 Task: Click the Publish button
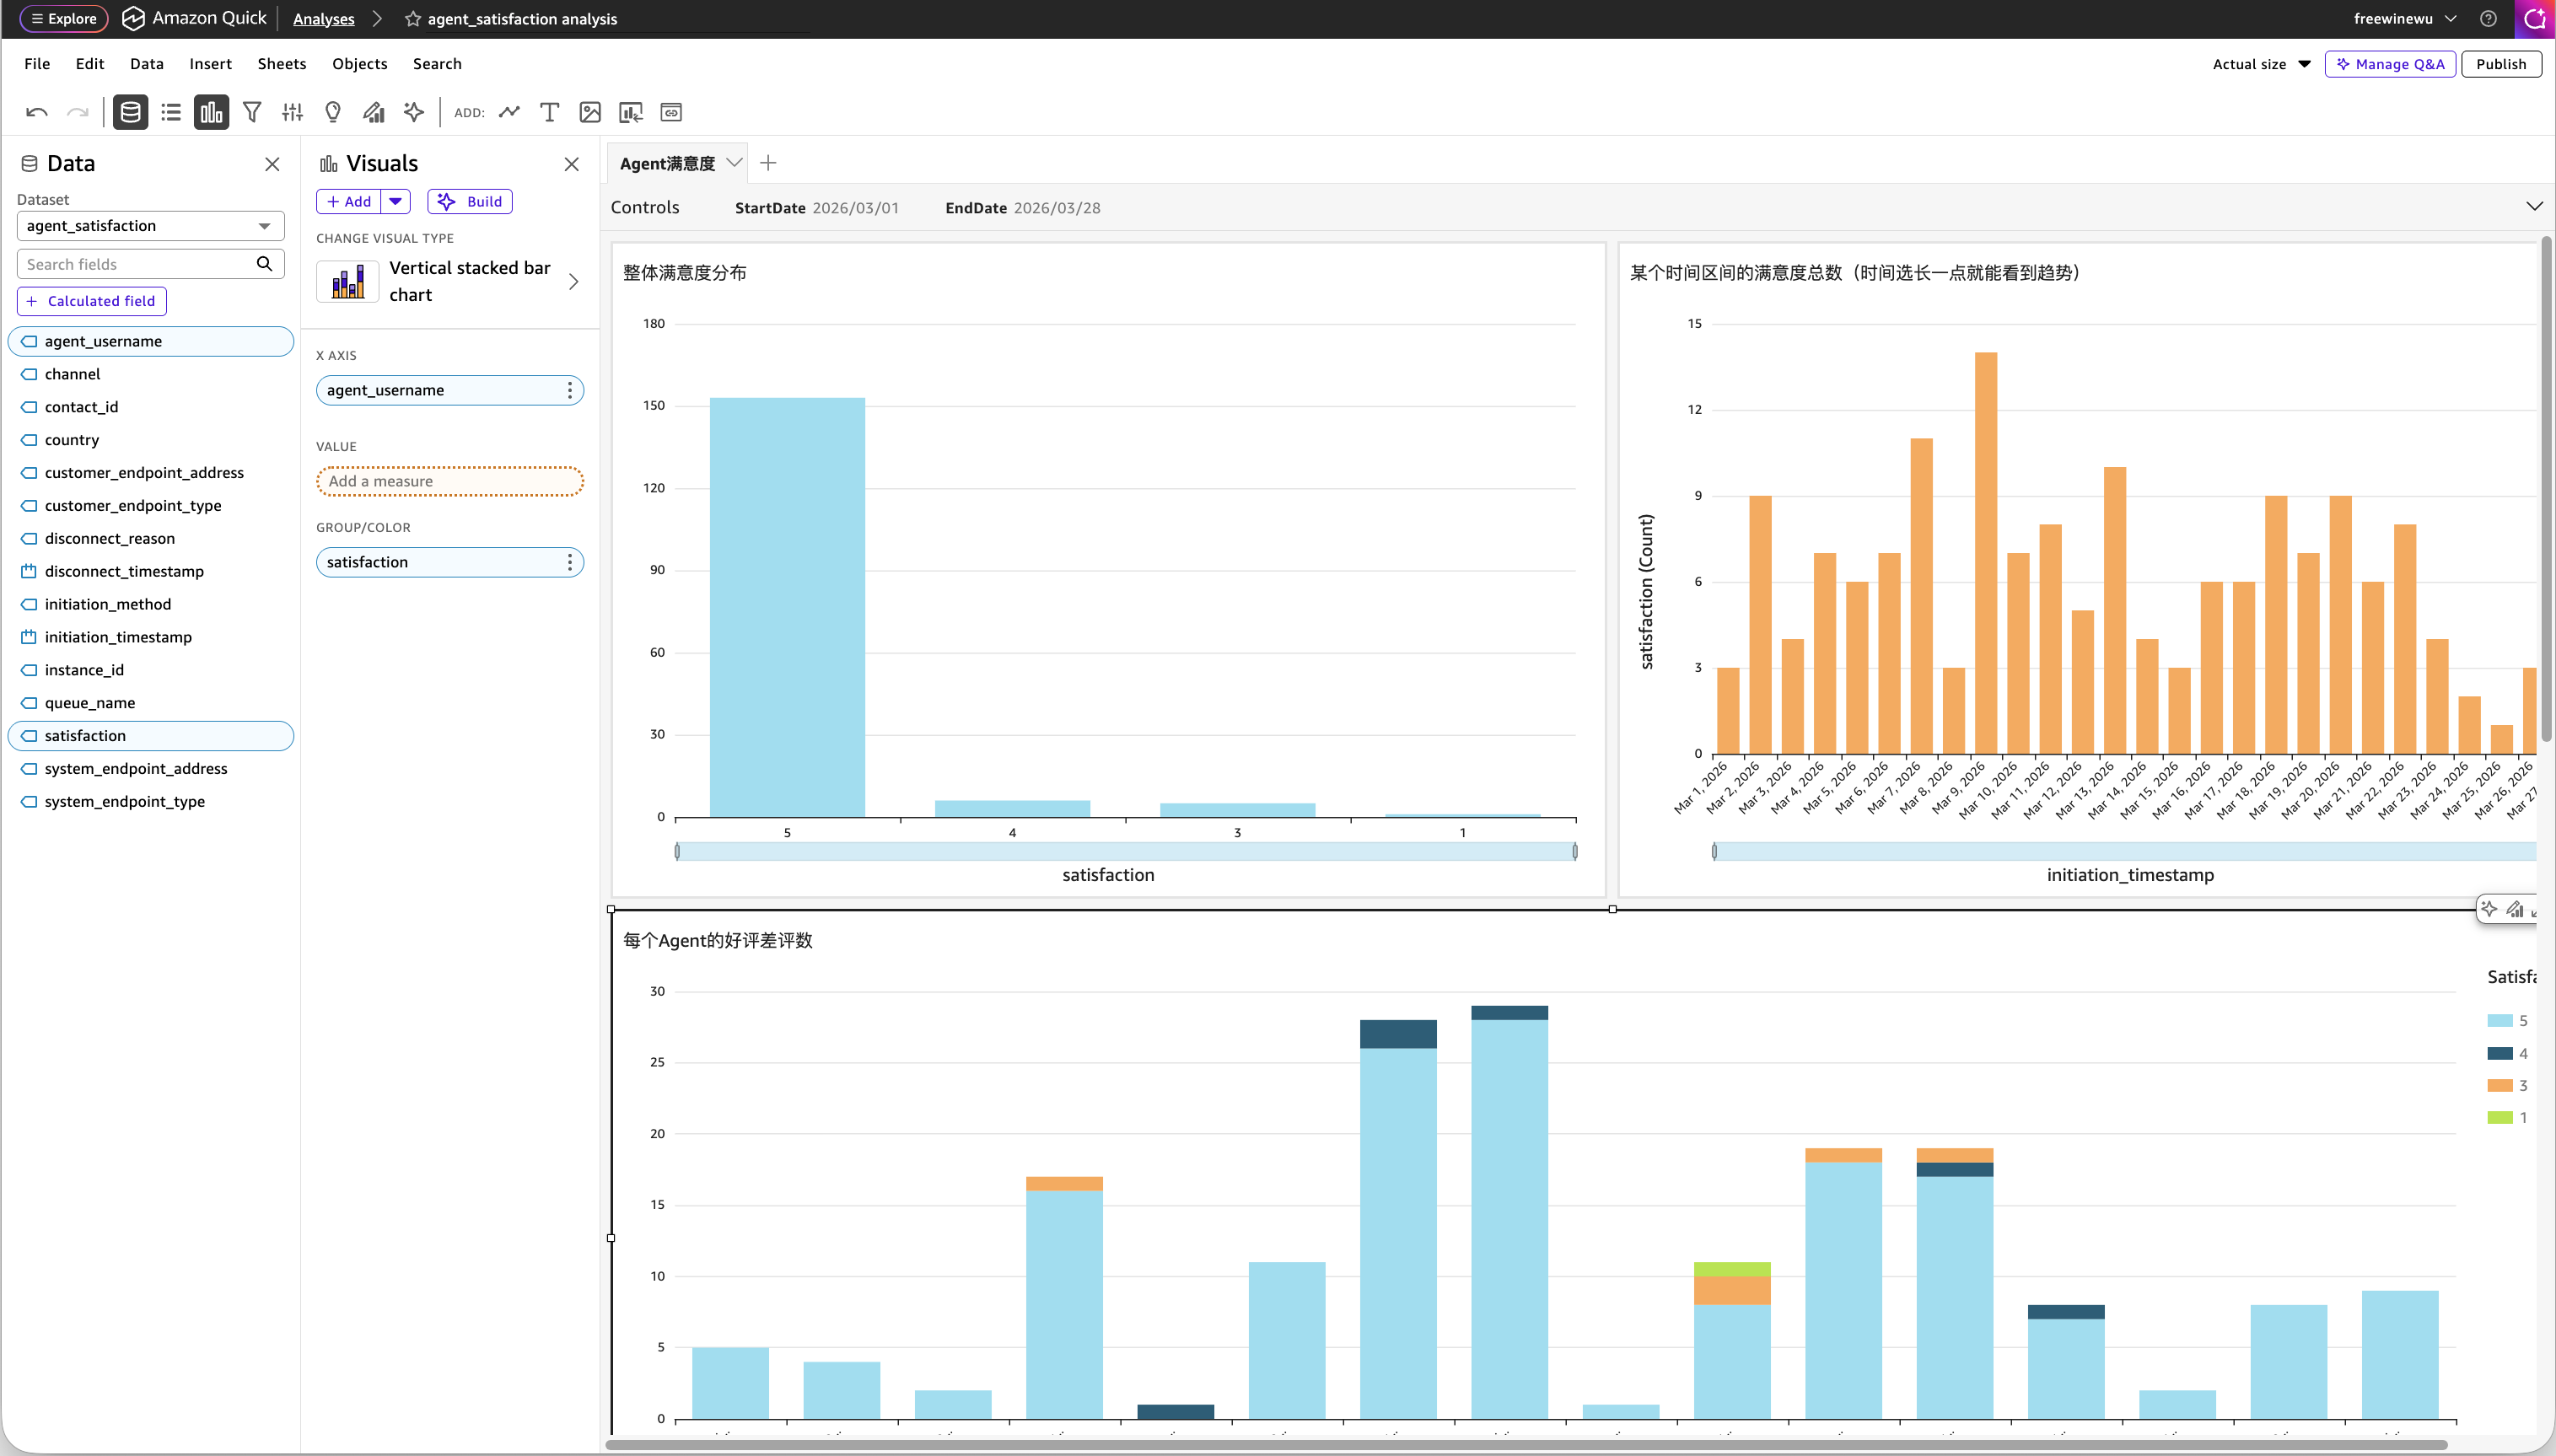click(x=2500, y=64)
